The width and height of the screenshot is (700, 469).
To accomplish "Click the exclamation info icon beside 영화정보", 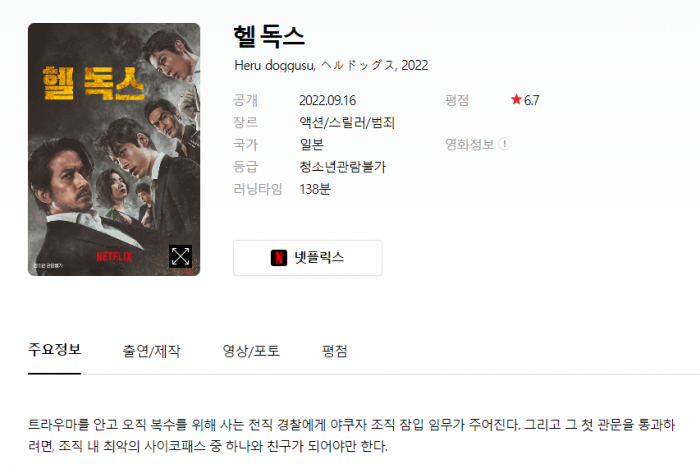I will click(504, 144).
